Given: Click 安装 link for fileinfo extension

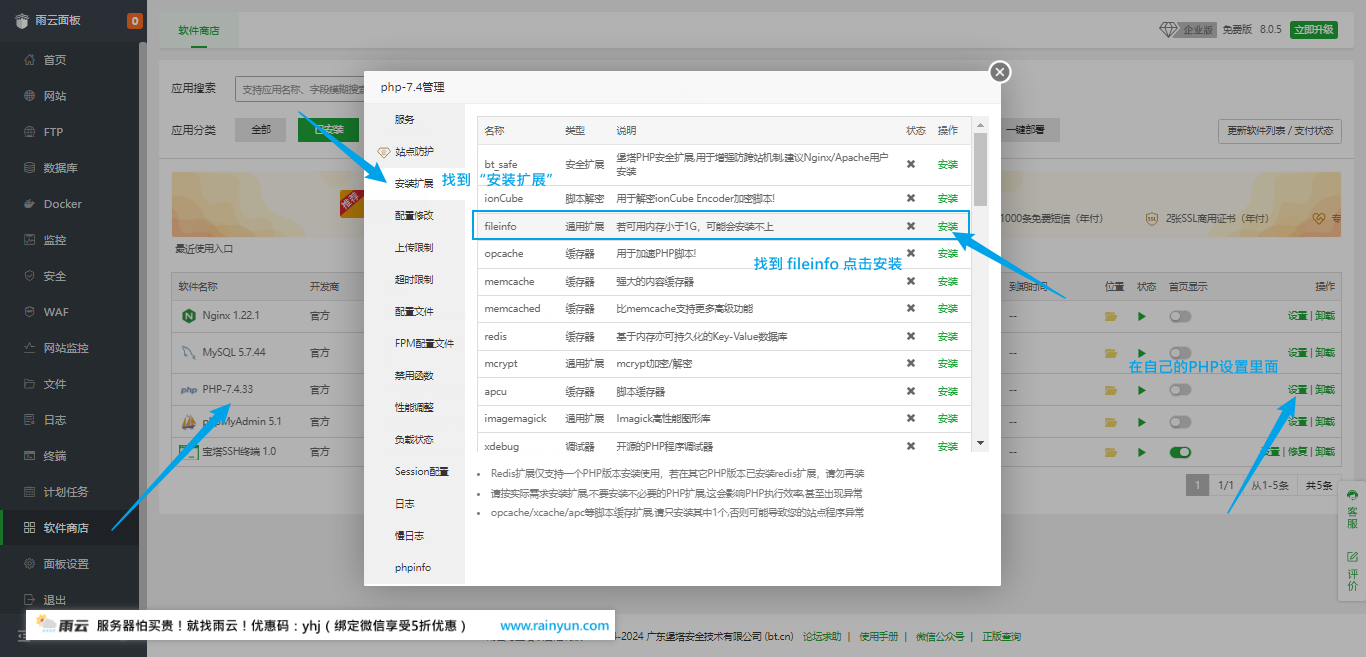Looking at the screenshot, I should 948,227.
